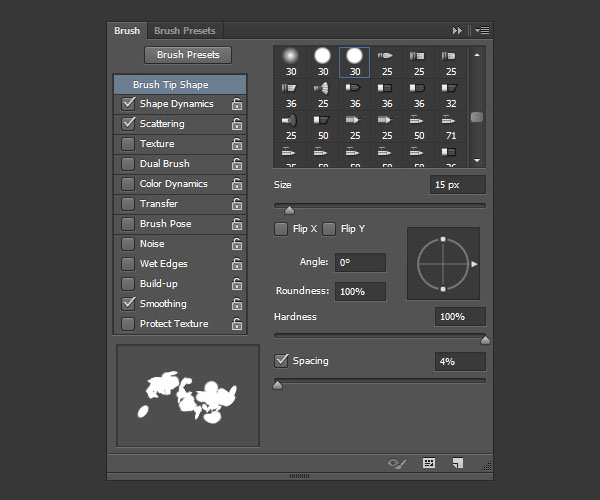Click the Dual Brush lock icon
This screenshot has width=600, height=500.
pos(237,164)
